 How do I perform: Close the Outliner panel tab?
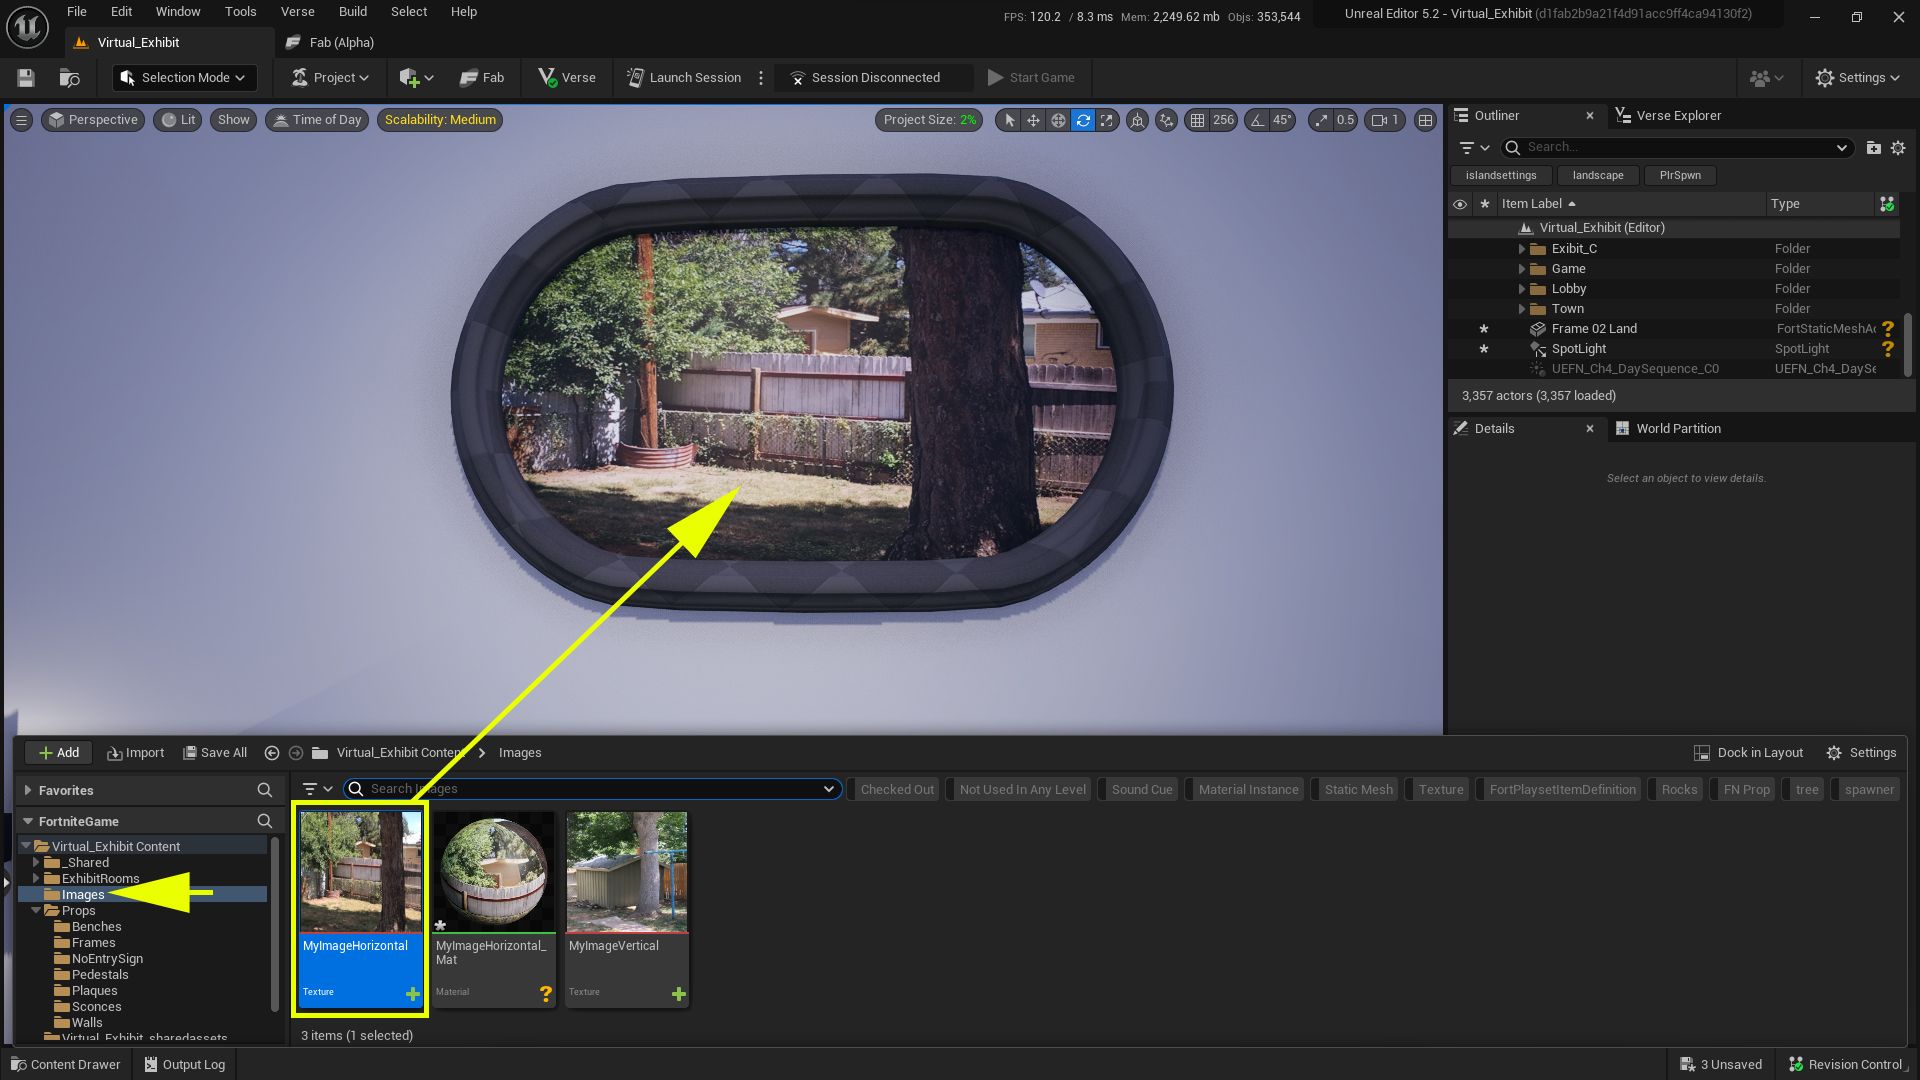[x=1590, y=116]
